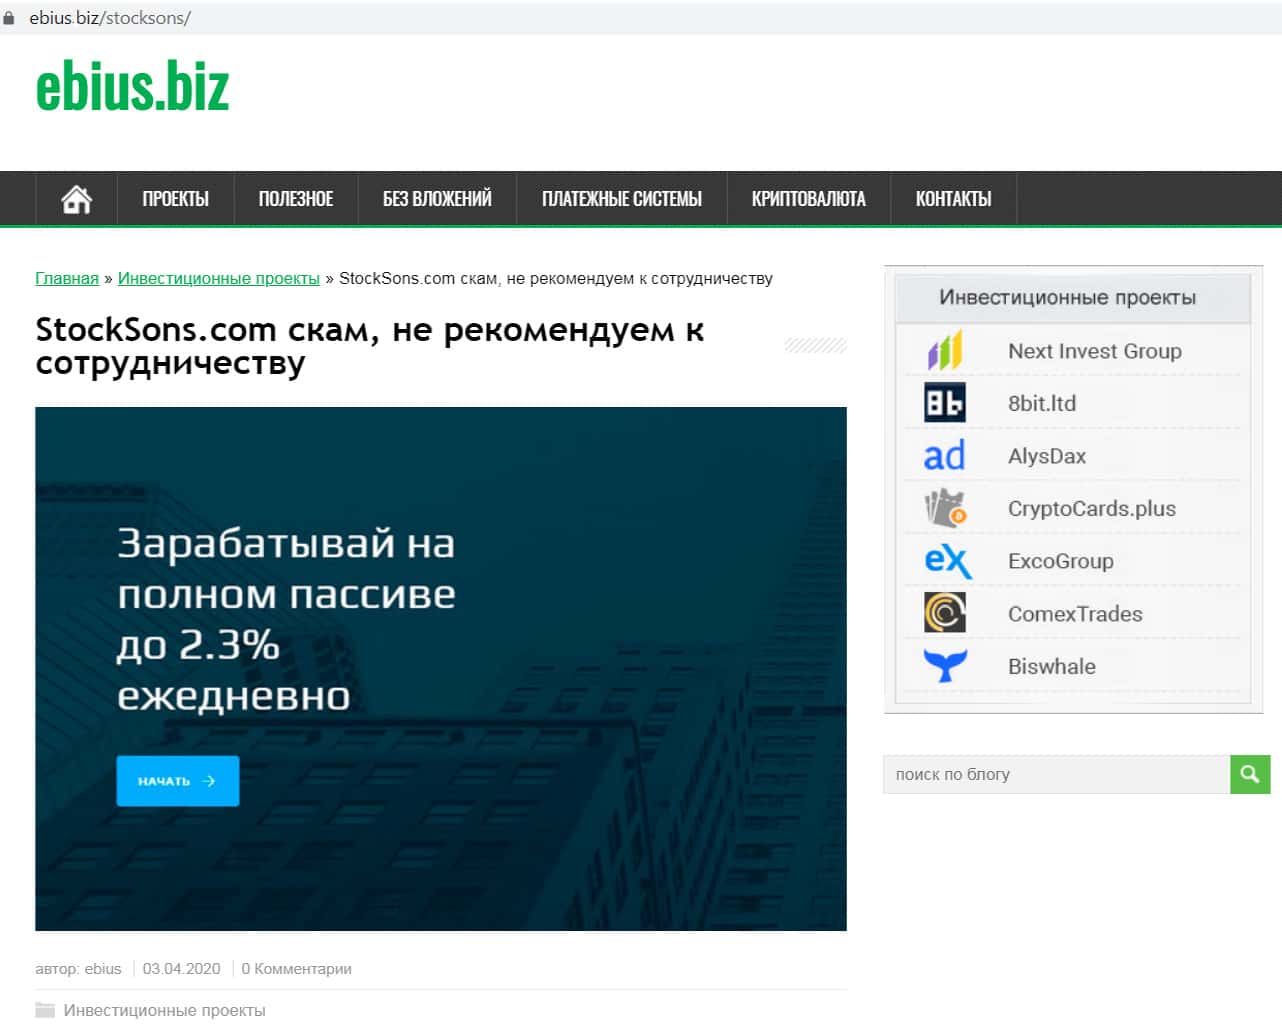Click the 8bit.ltd logo icon
This screenshot has width=1282, height=1030.
944,403
